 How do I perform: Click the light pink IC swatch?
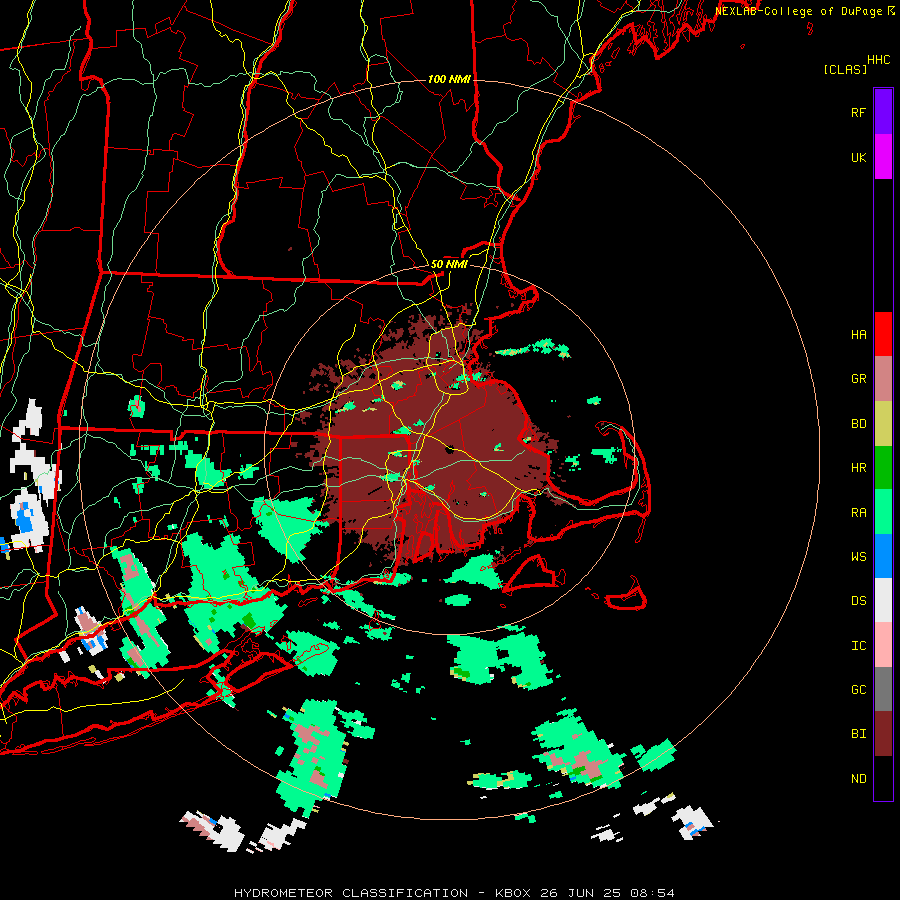tap(883, 645)
